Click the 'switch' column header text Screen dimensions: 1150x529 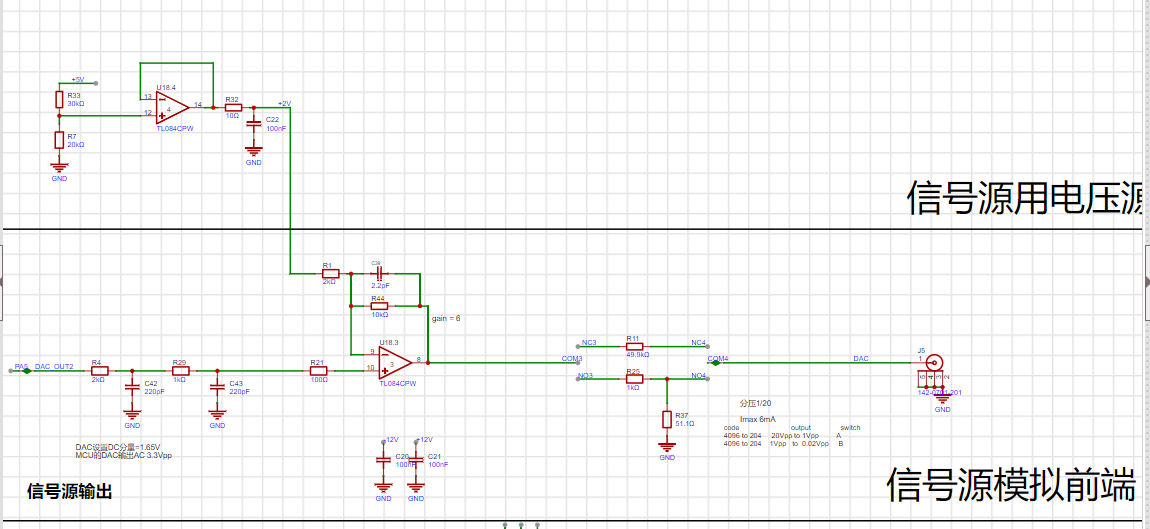(x=850, y=427)
